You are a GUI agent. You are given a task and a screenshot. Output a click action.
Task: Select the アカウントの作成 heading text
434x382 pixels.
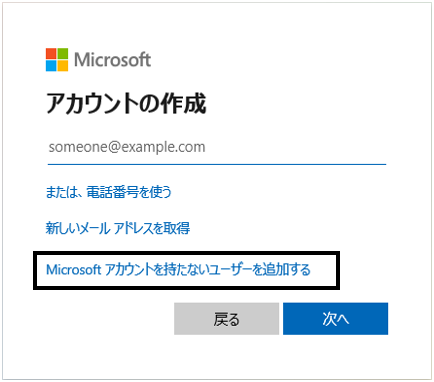(x=126, y=103)
